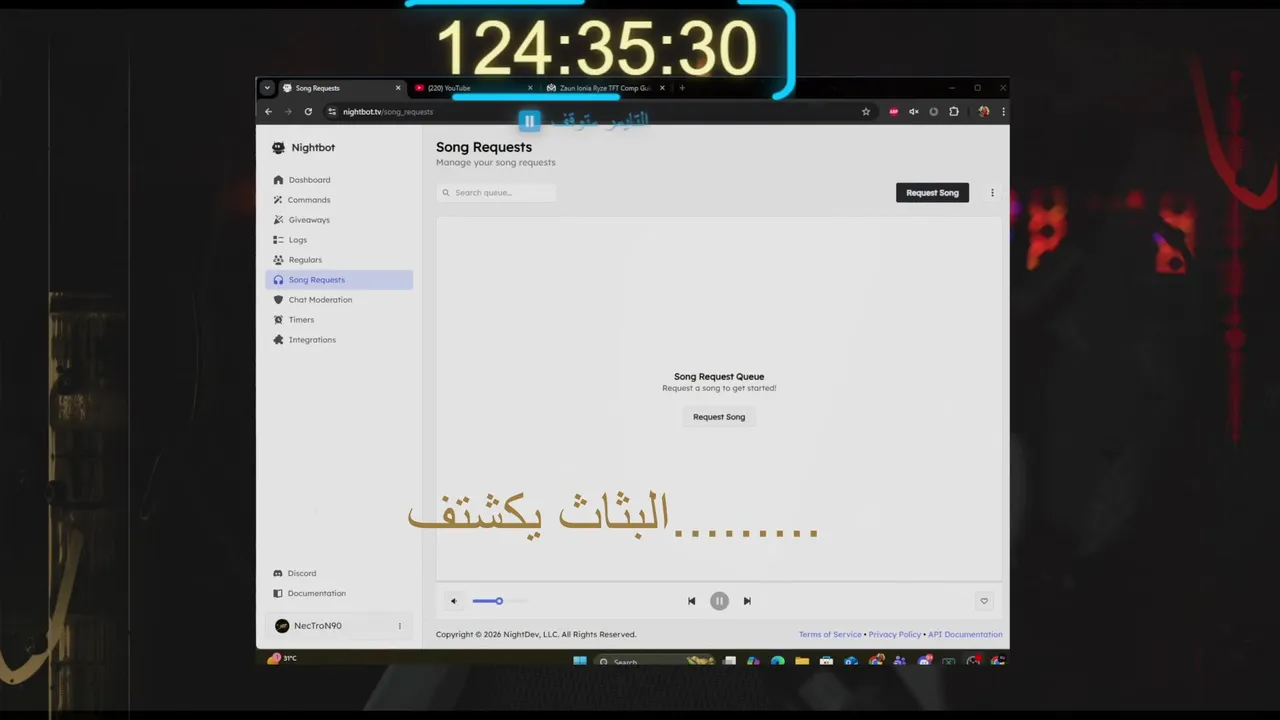Click the 'Song Request Queue' empty-state text
This screenshot has width=1280, height=720.
point(719,377)
